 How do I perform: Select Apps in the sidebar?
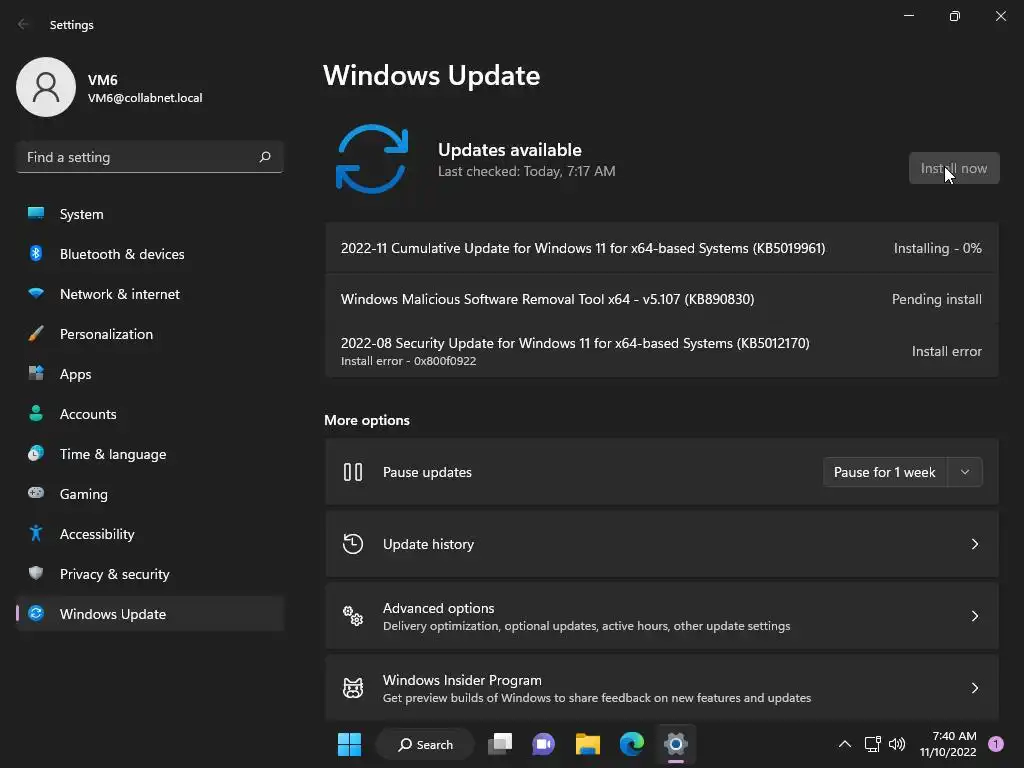[x=150, y=374]
